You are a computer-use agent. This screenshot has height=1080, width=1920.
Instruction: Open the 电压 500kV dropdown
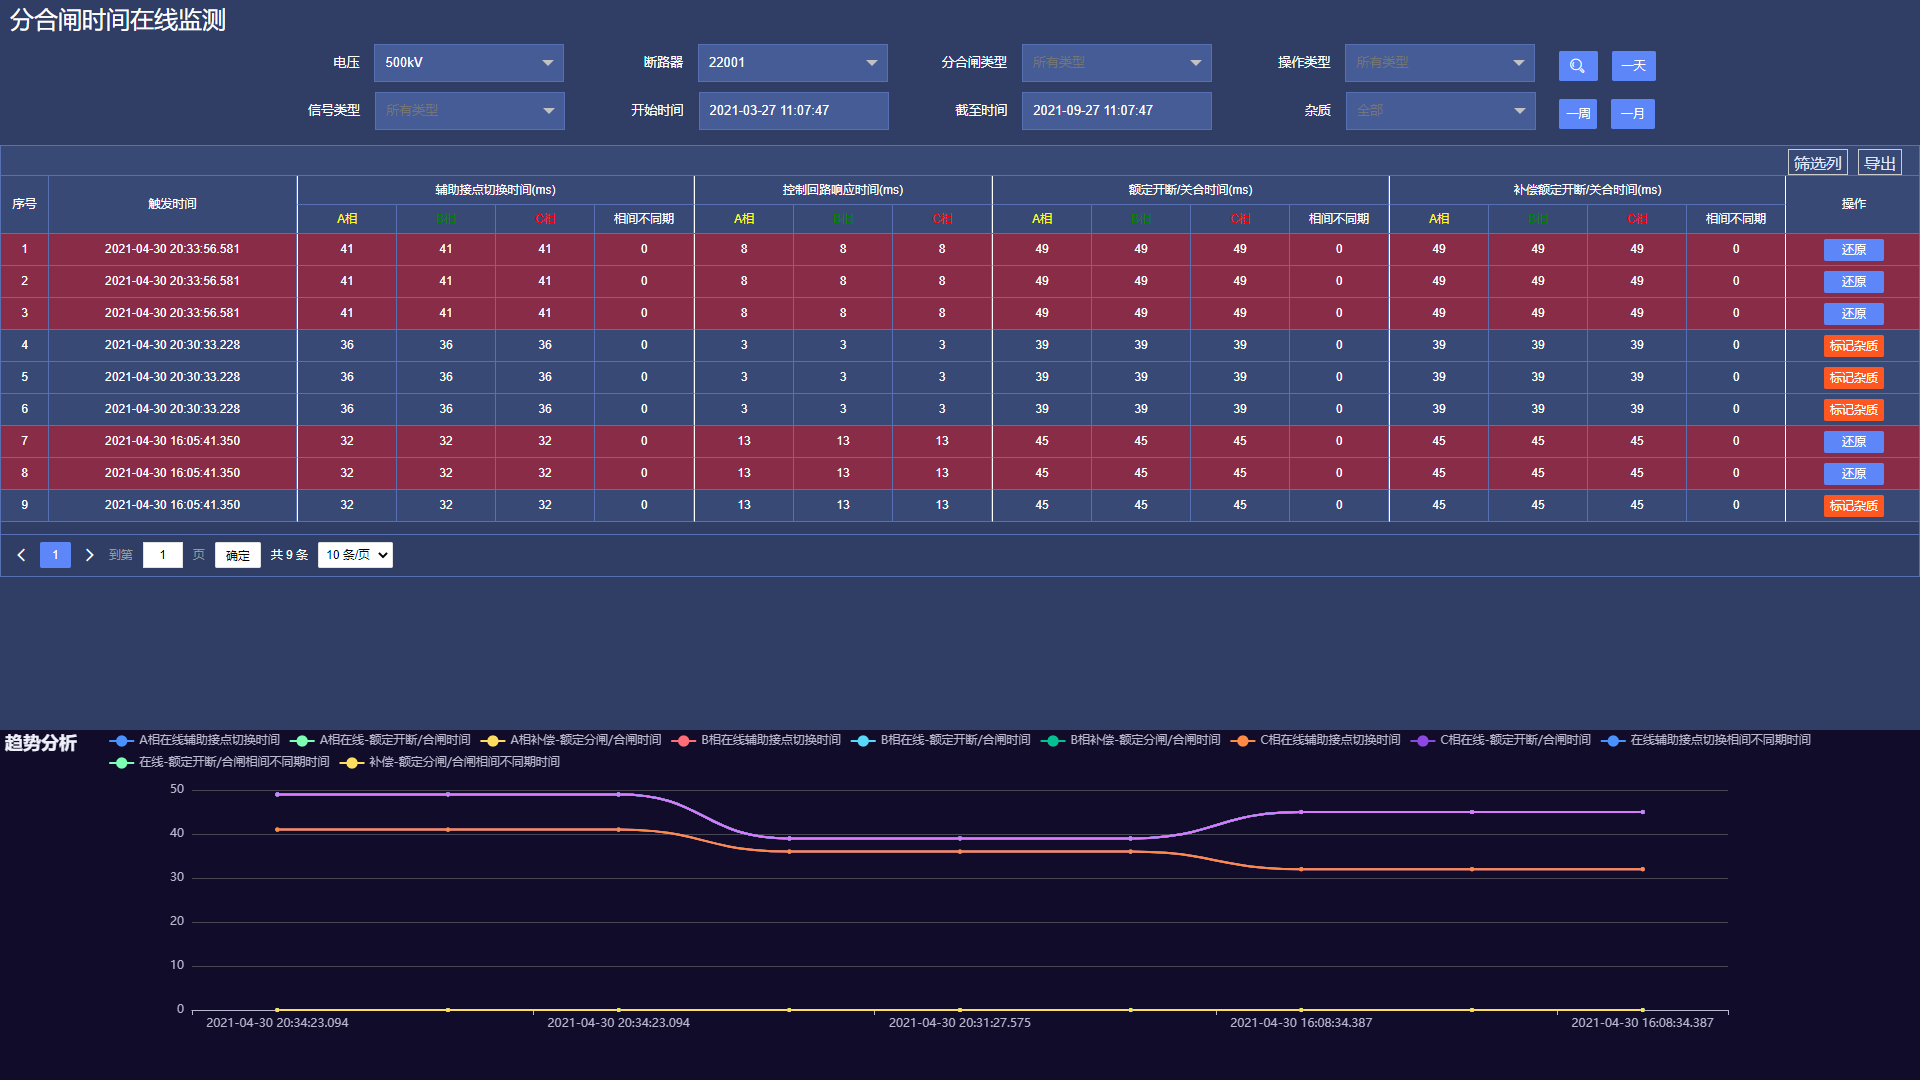coord(468,63)
